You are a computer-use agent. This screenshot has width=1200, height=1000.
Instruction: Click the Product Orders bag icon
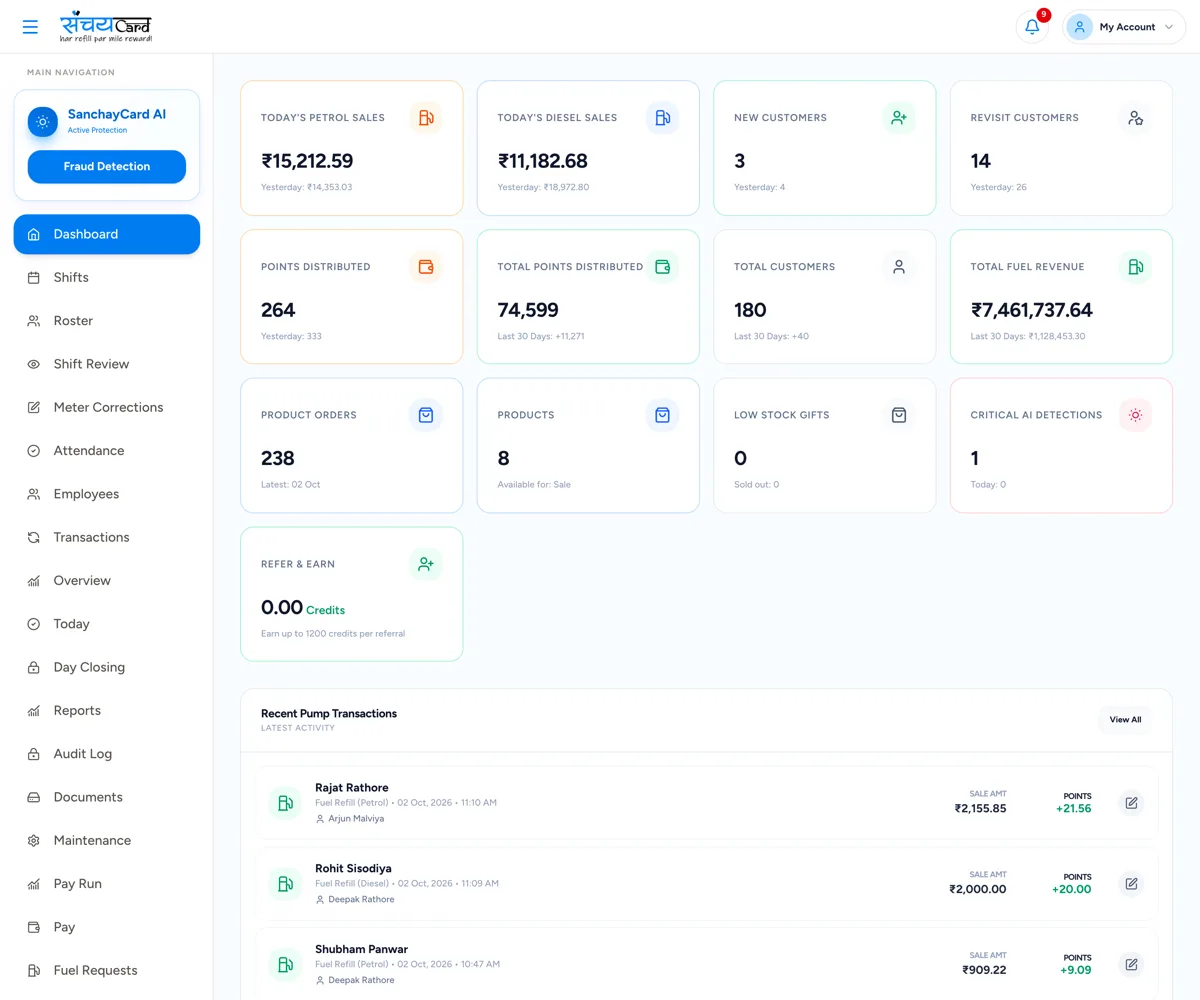[x=426, y=415]
